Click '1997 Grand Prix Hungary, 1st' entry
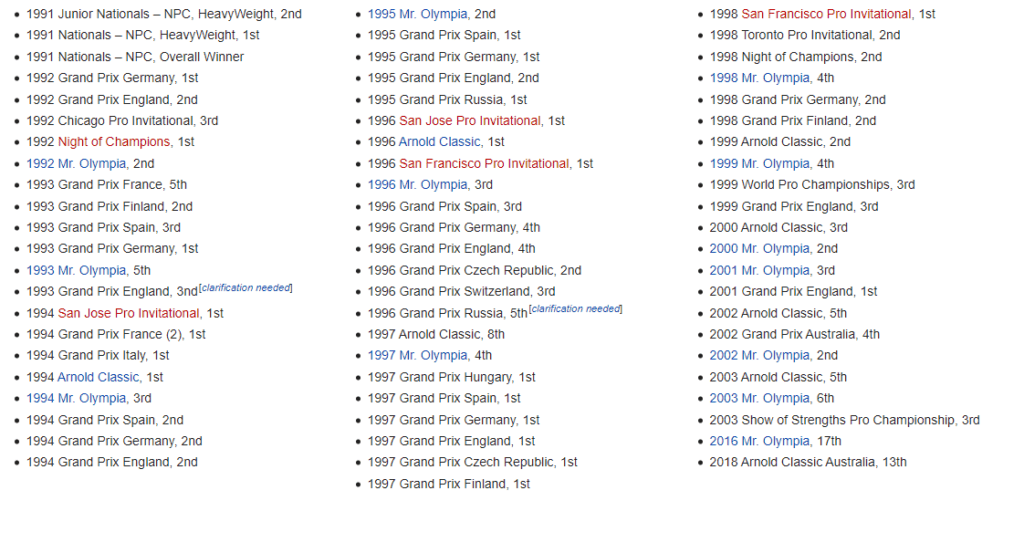The image size is (1024, 553). (x=452, y=377)
